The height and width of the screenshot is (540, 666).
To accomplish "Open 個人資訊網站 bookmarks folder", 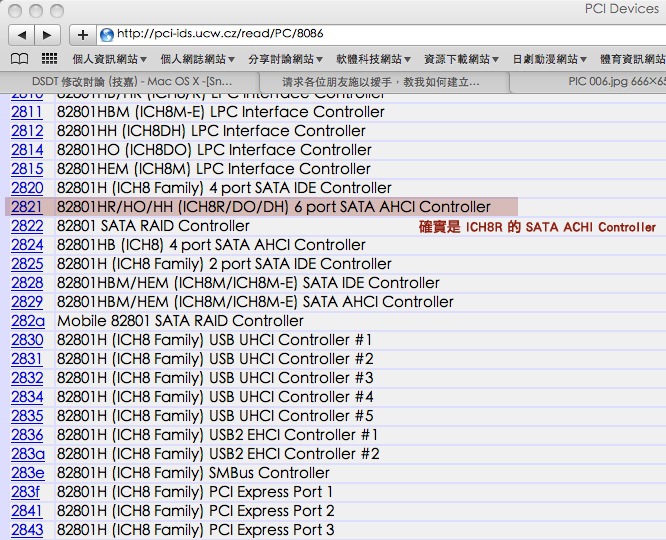I will [x=110, y=59].
